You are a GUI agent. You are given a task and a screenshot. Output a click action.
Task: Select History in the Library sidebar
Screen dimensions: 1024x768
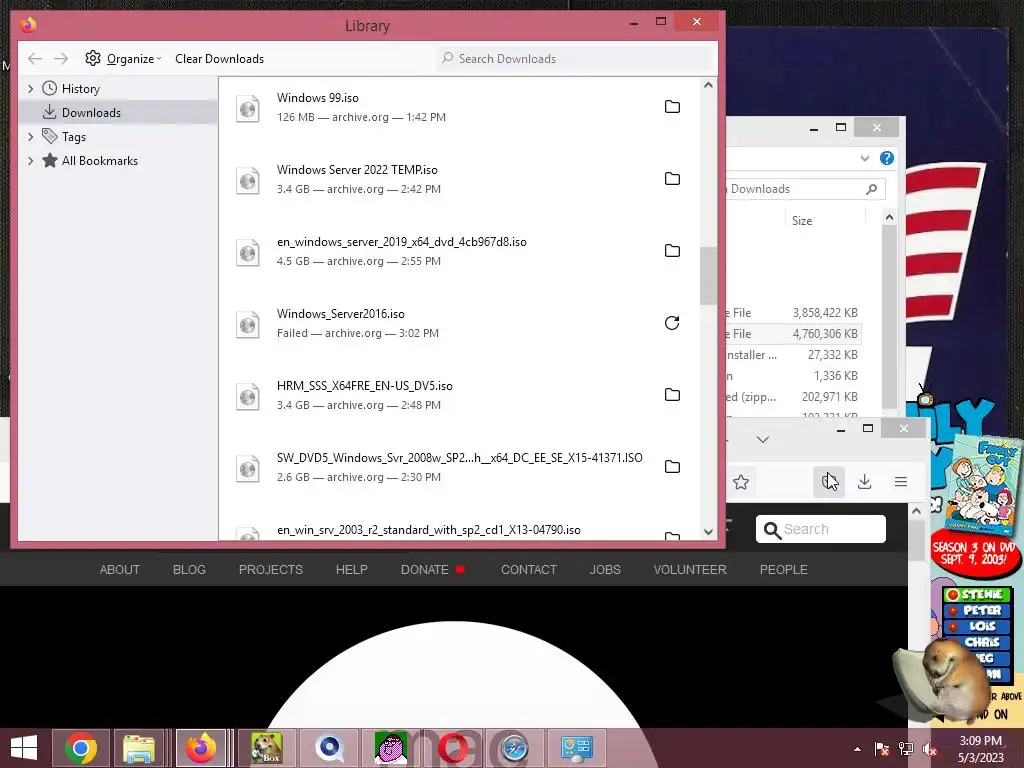coord(80,88)
